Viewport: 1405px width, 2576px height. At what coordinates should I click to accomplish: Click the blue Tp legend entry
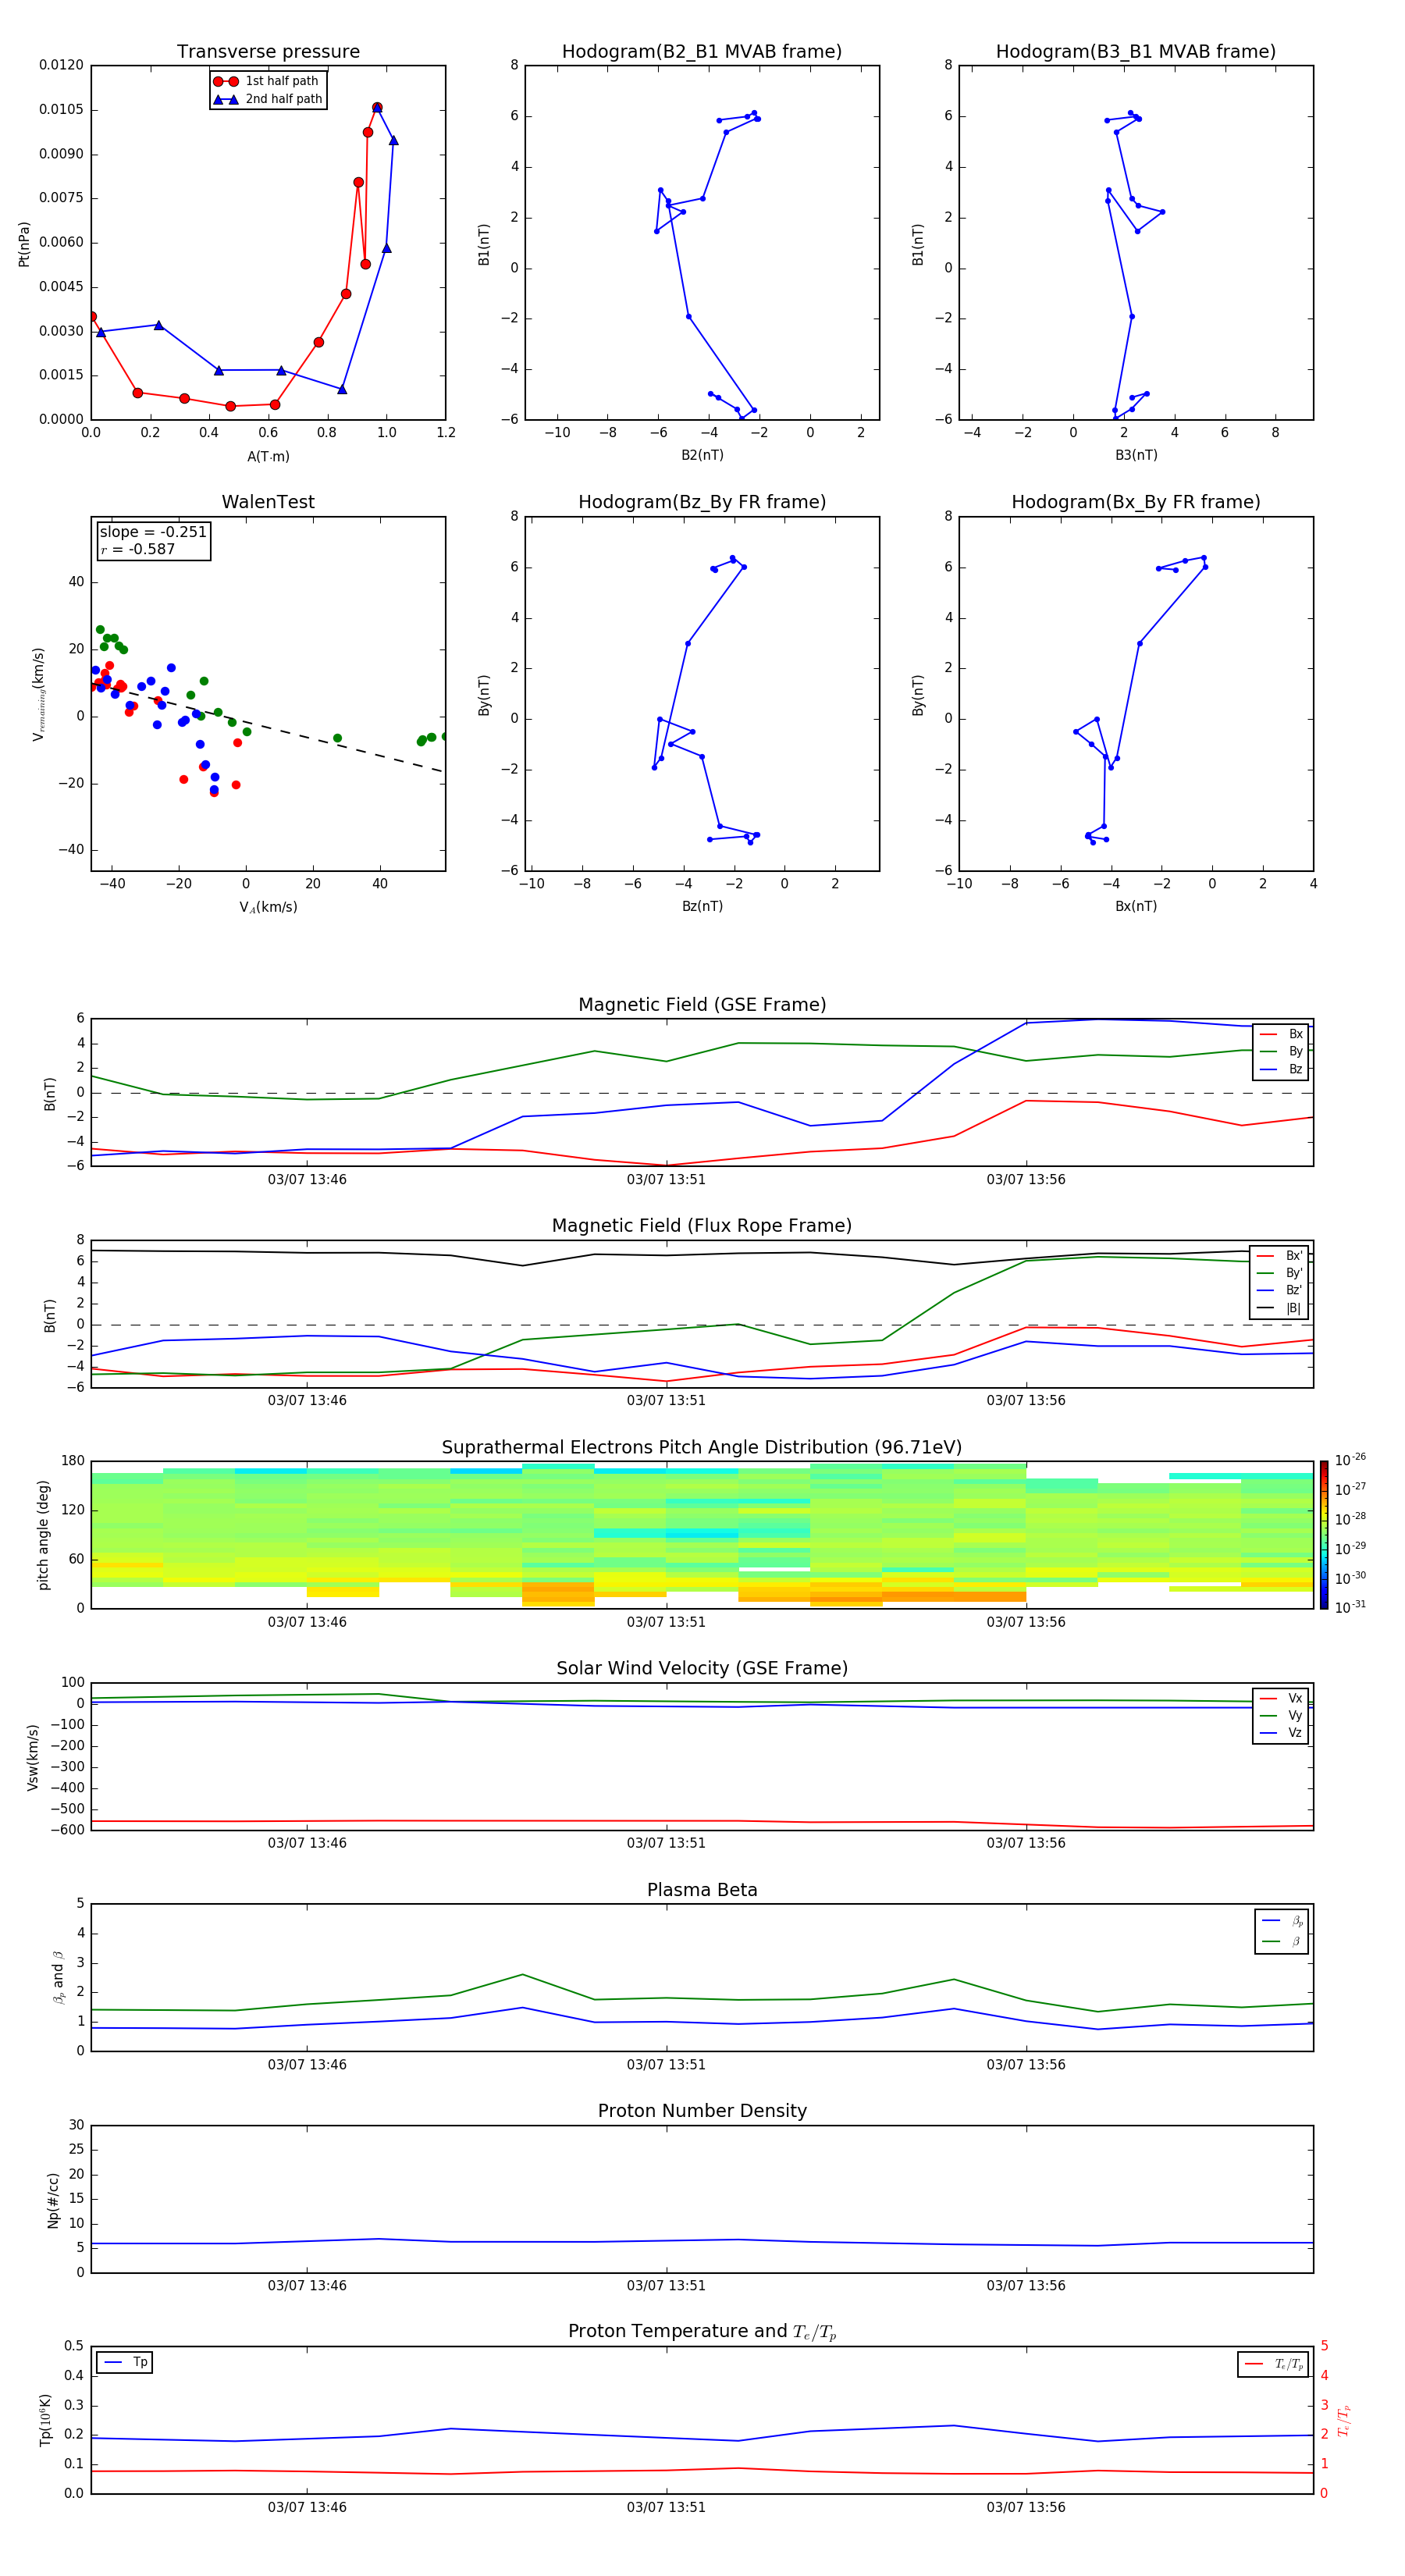(x=125, y=2362)
